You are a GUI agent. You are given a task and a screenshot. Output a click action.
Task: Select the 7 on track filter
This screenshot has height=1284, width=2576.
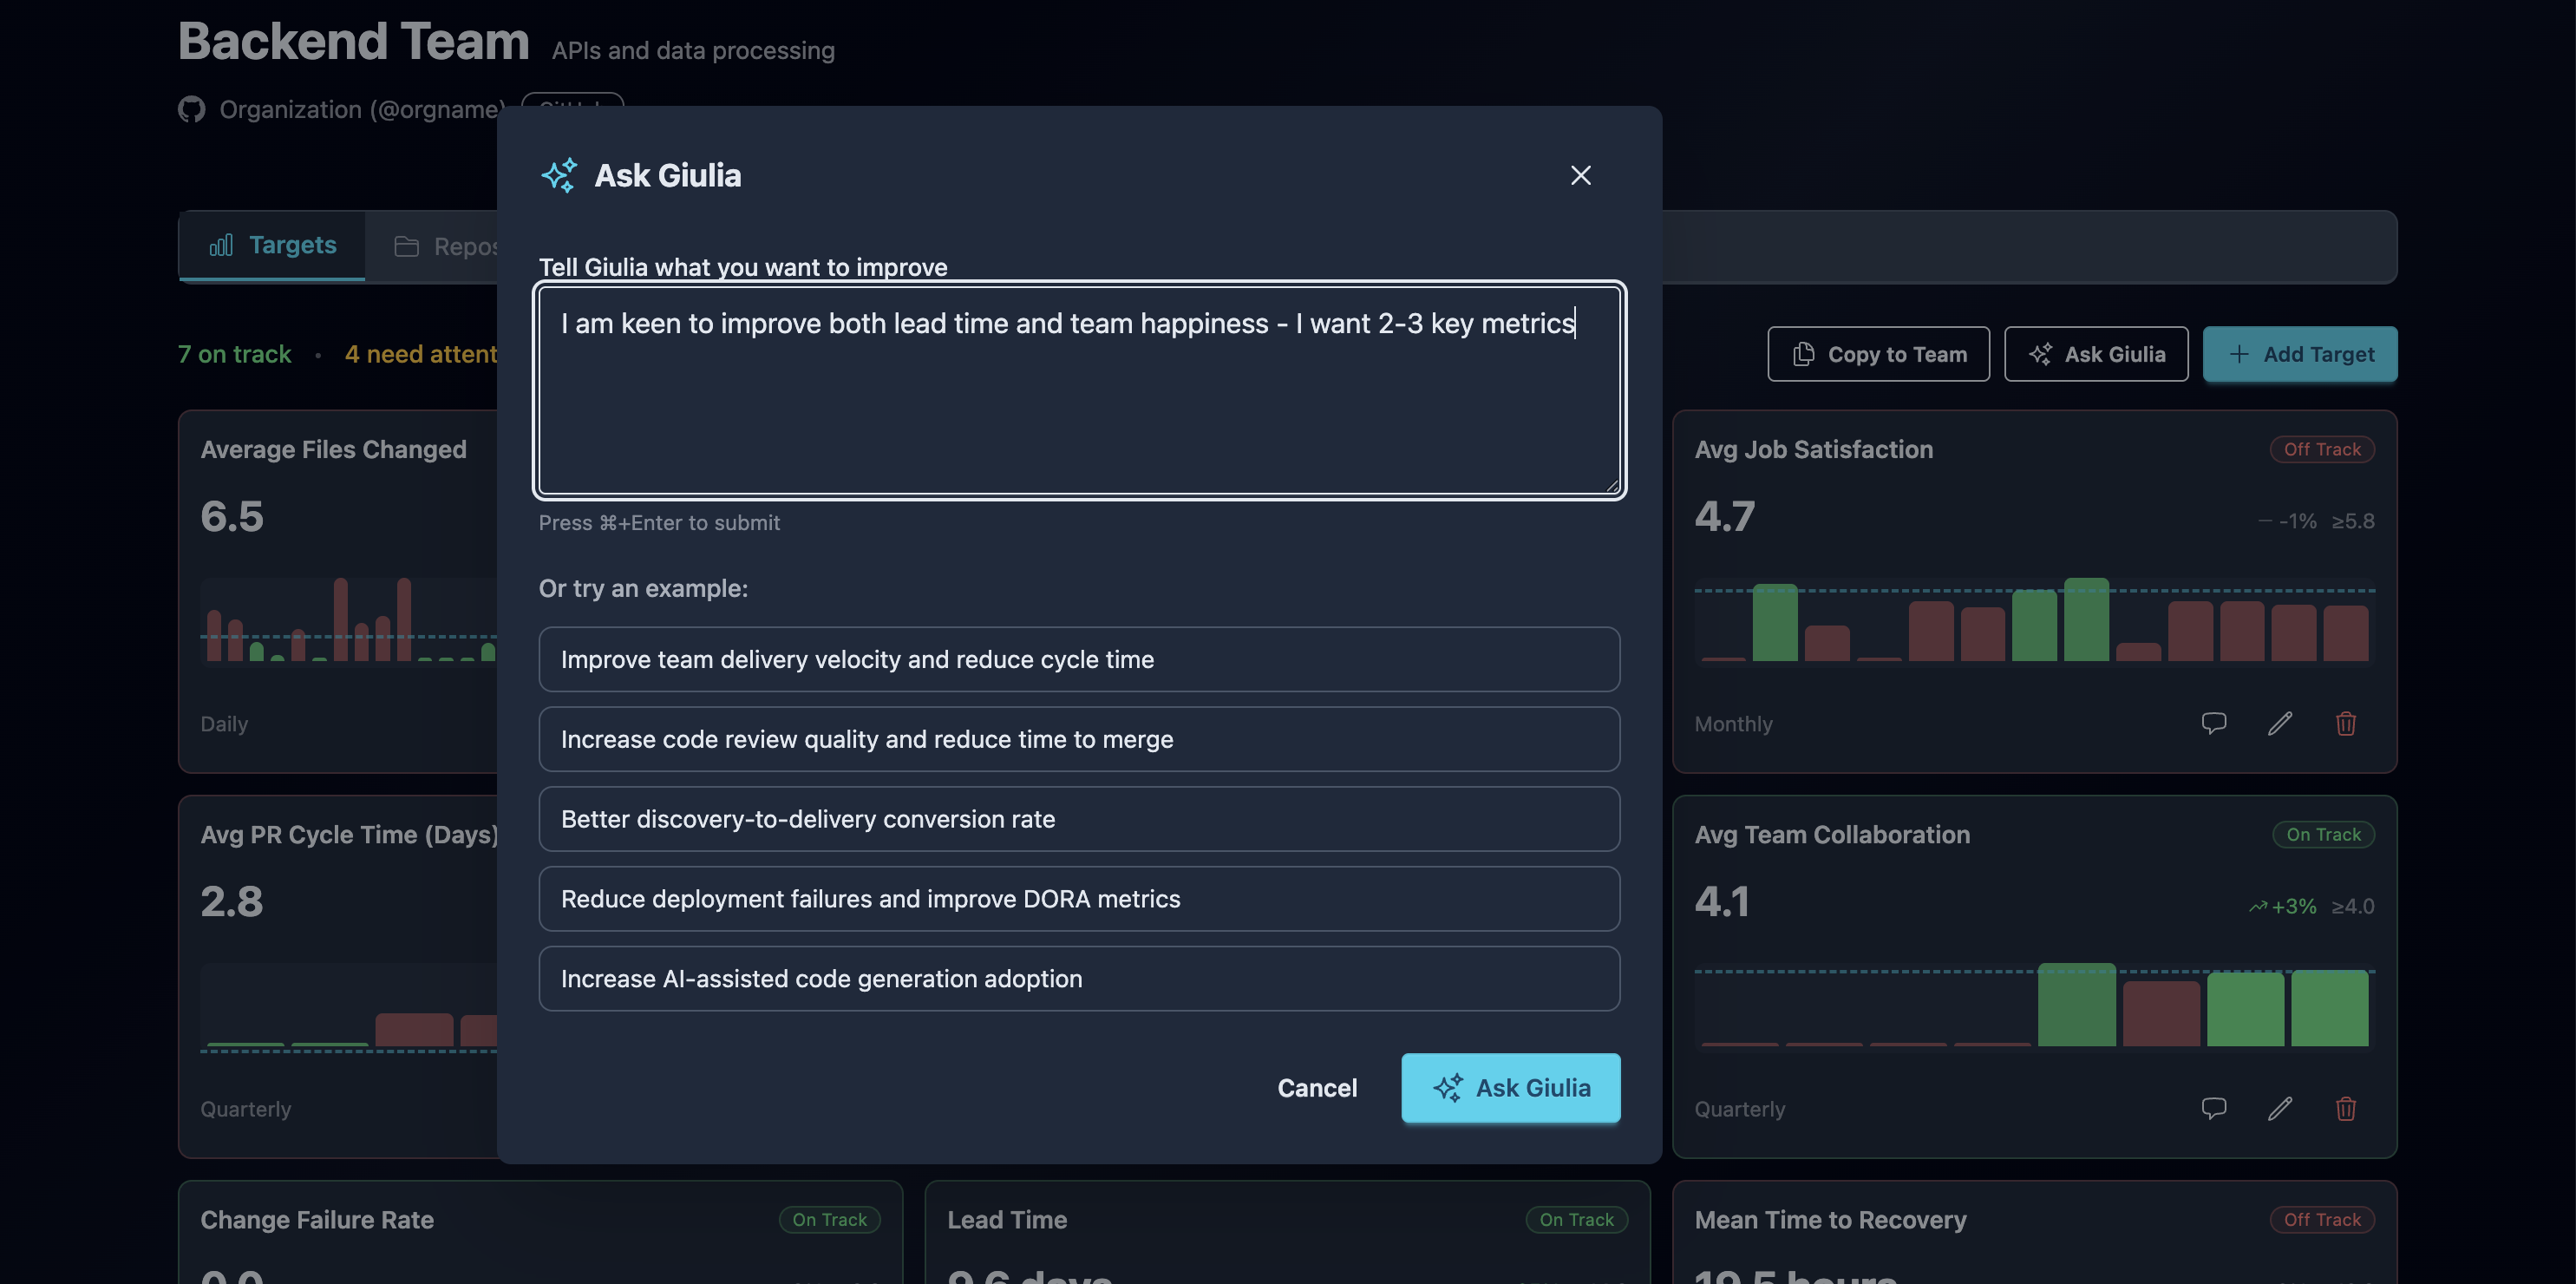(x=235, y=353)
